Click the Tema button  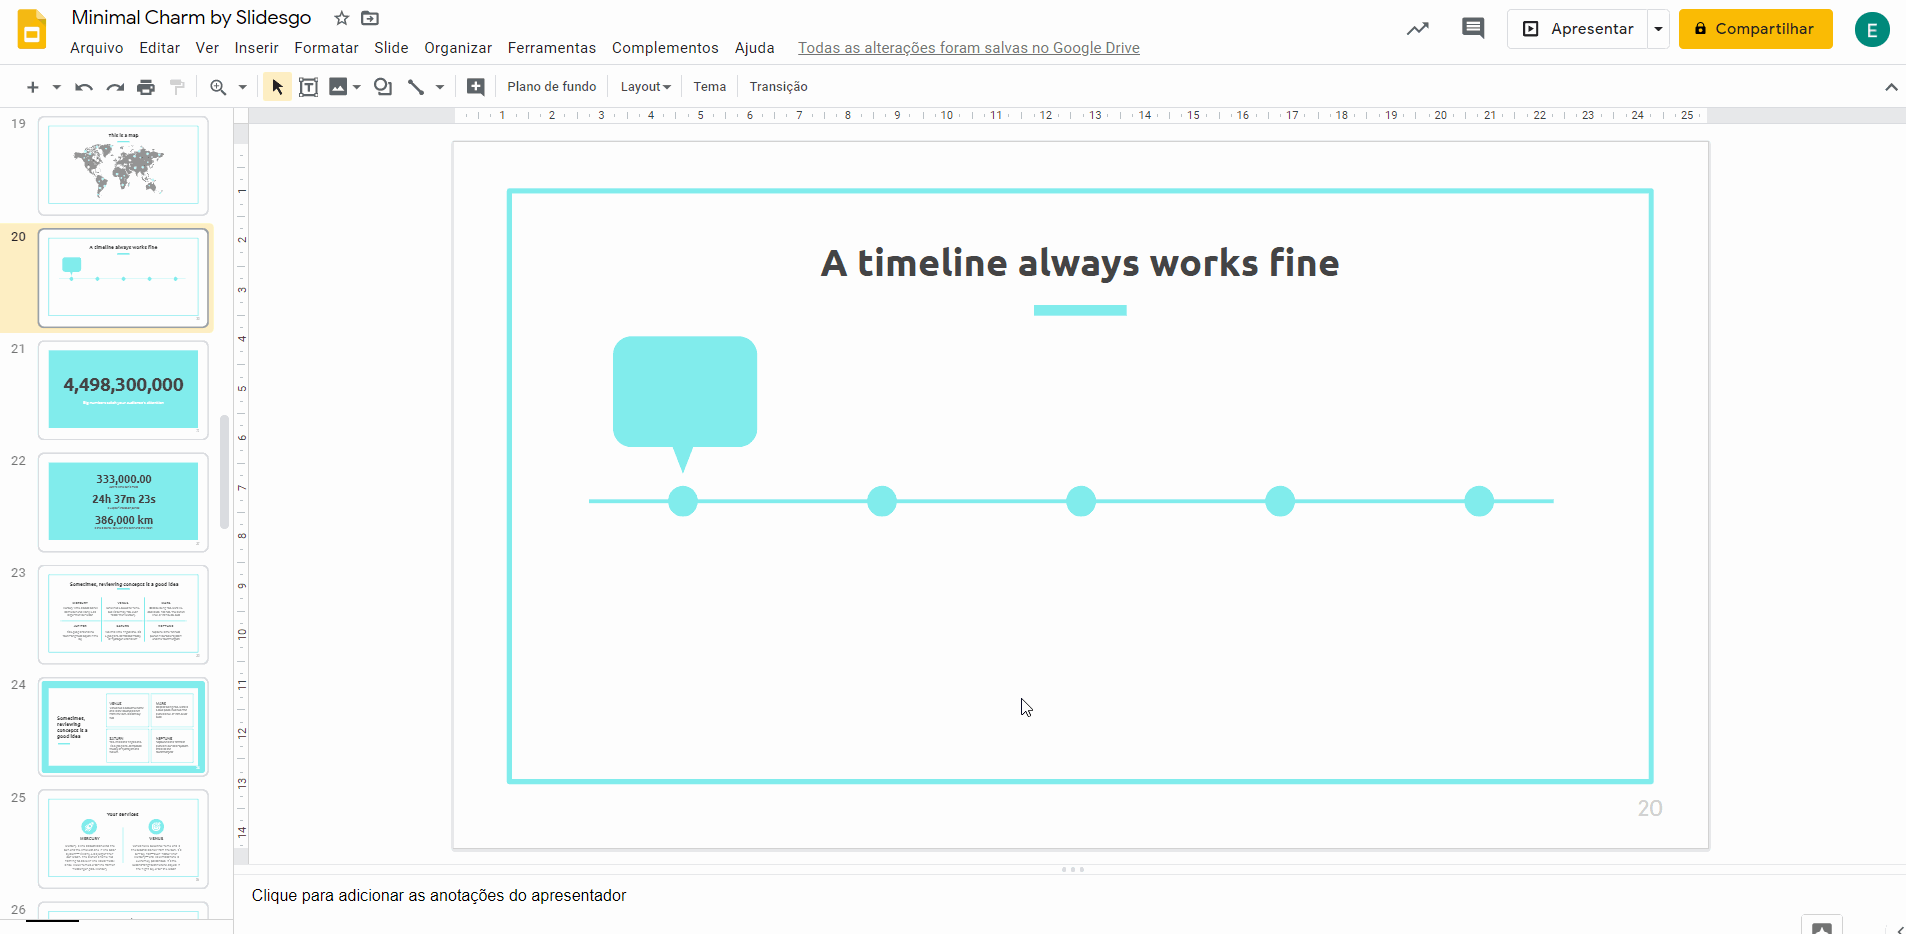[710, 87]
